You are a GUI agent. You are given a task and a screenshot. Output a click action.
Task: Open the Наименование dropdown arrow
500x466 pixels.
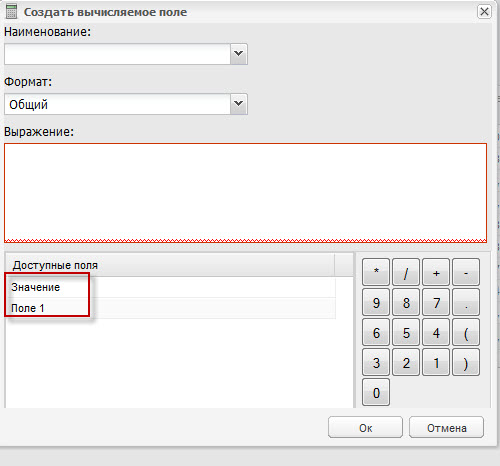(238, 54)
